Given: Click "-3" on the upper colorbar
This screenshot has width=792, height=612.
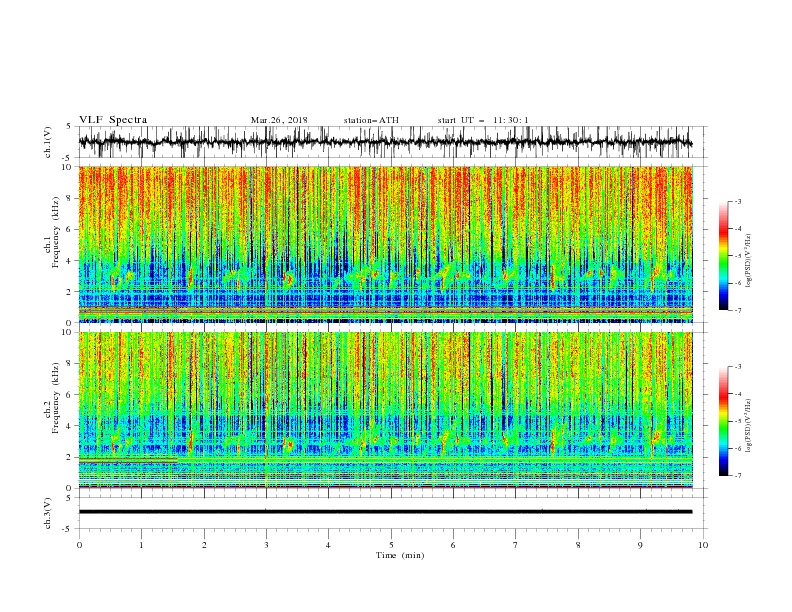Looking at the screenshot, I should [x=738, y=201].
